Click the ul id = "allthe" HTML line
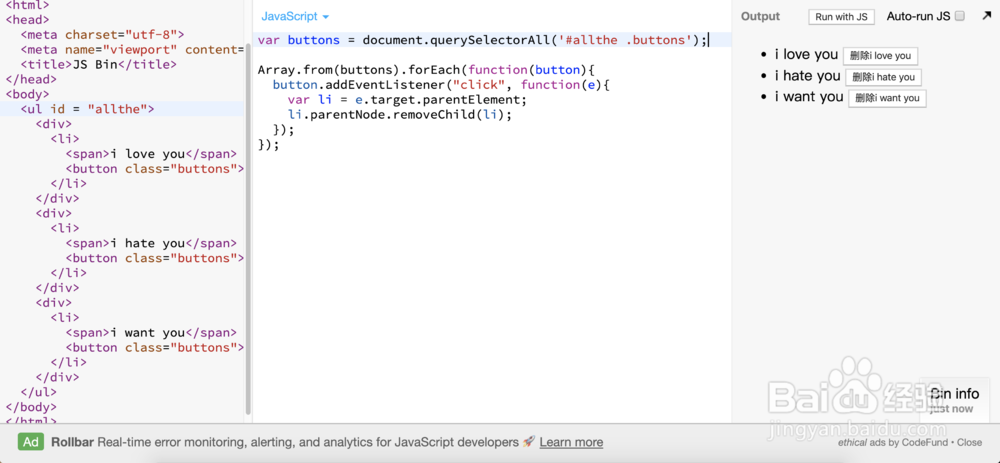This screenshot has width=1000, height=463. [87, 109]
